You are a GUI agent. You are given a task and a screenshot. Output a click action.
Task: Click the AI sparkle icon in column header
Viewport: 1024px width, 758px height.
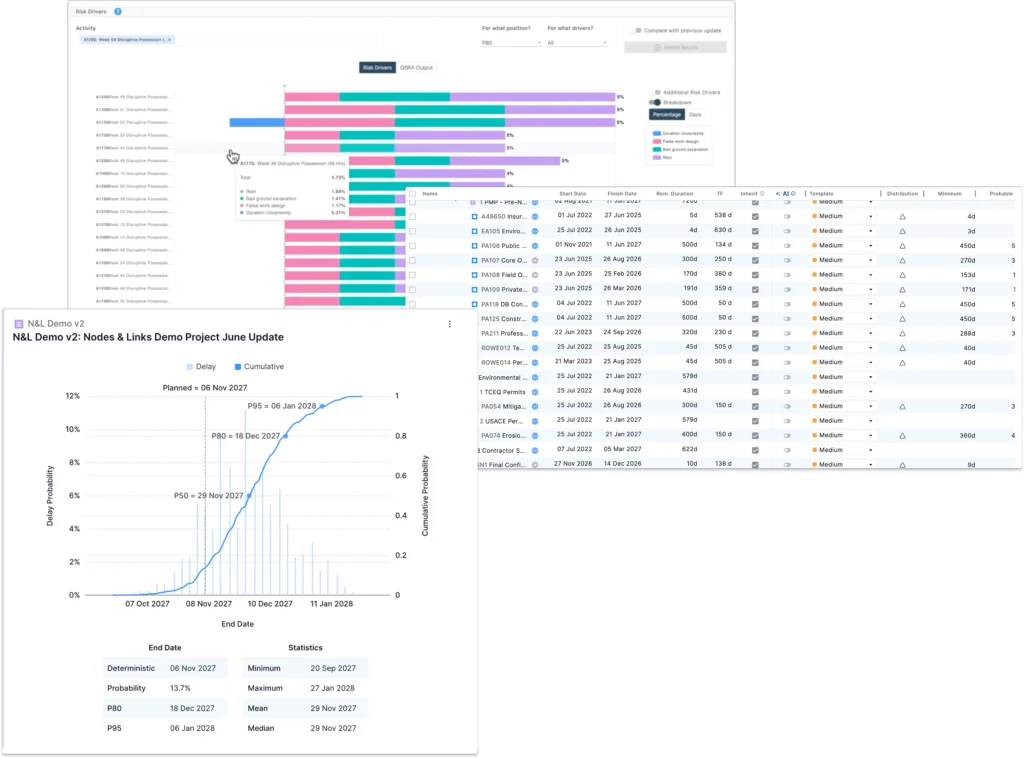pyautogui.click(x=779, y=193)
